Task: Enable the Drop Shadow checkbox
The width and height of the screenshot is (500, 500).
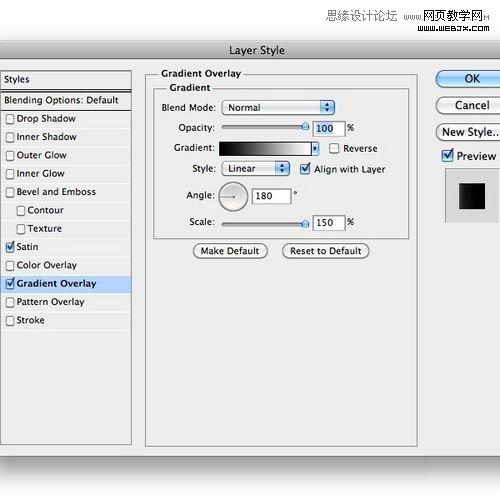Action: coord(10,119)
